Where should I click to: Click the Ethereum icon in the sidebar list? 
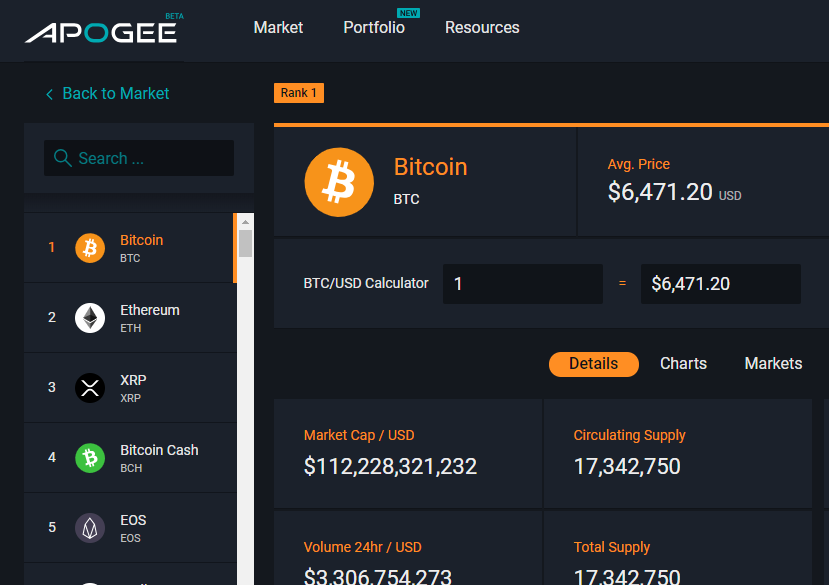[x=90, y=318]
